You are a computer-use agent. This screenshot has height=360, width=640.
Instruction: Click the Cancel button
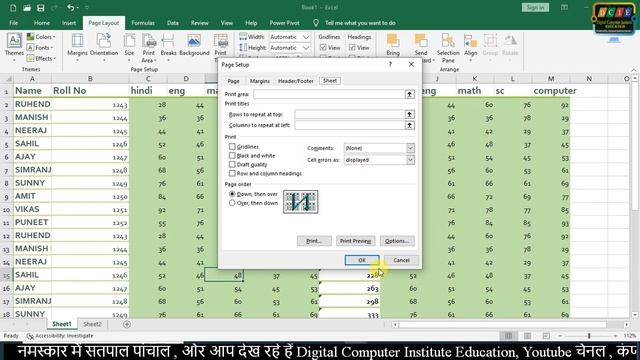point(401,260)
